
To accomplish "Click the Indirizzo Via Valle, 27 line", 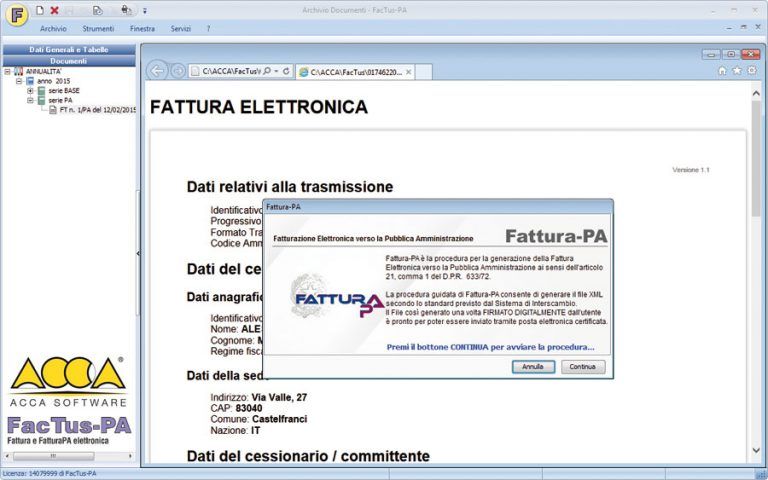I will [x=259, y=397].
